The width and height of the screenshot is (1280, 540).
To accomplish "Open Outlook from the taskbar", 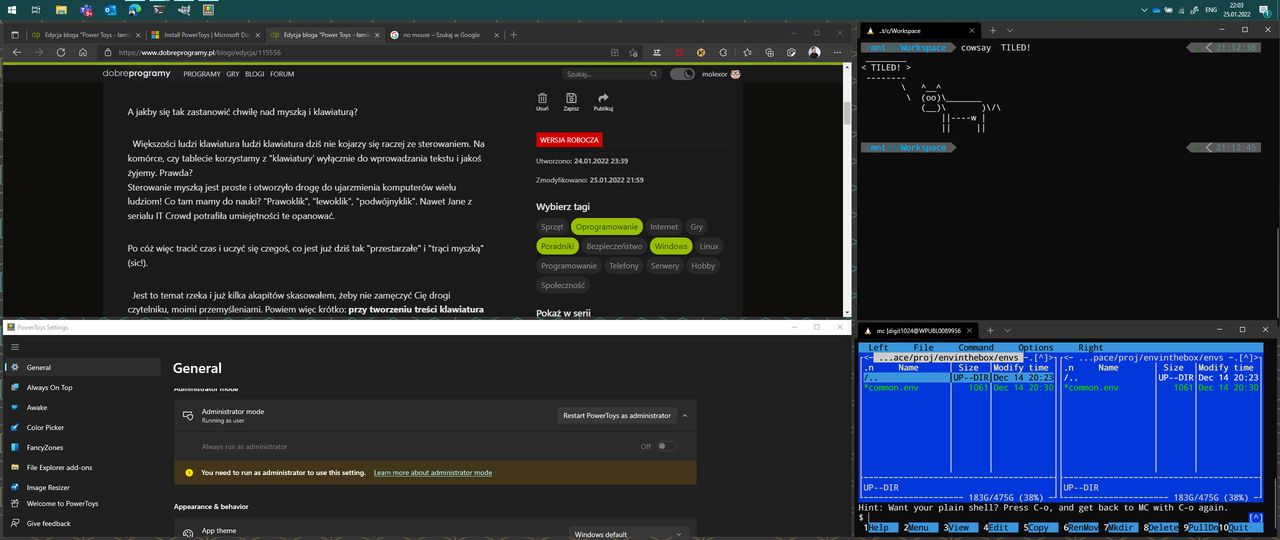I will tap(109, 9).
